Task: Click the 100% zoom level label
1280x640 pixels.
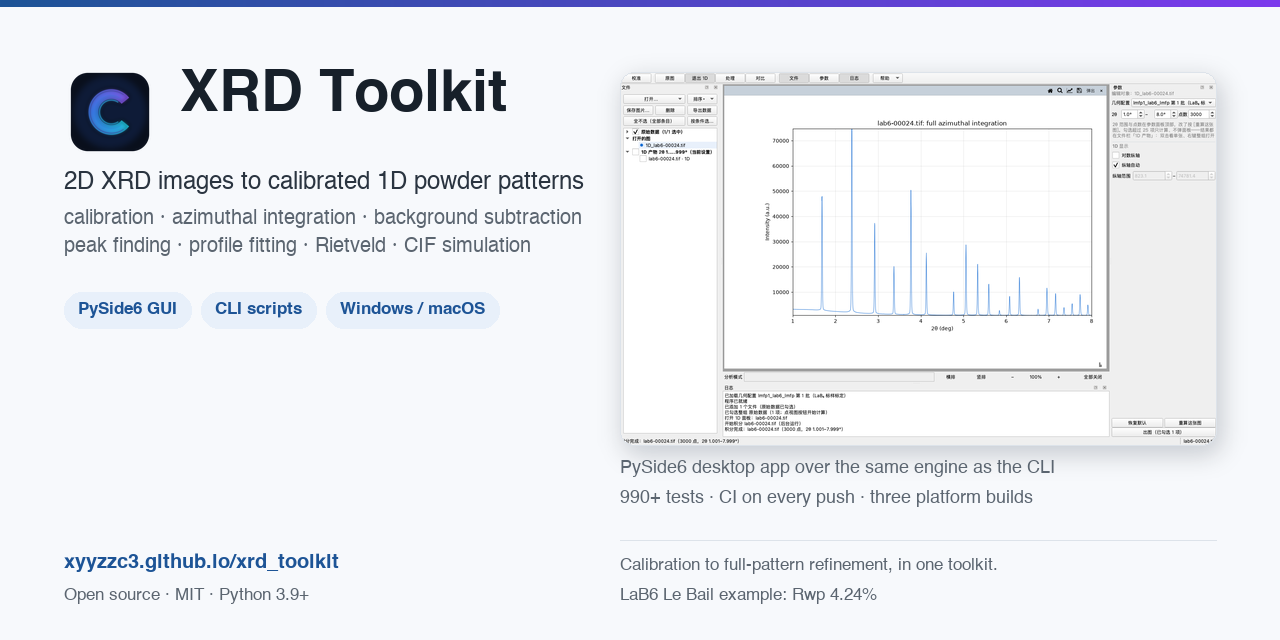Action: click(x=1036, y=377)
